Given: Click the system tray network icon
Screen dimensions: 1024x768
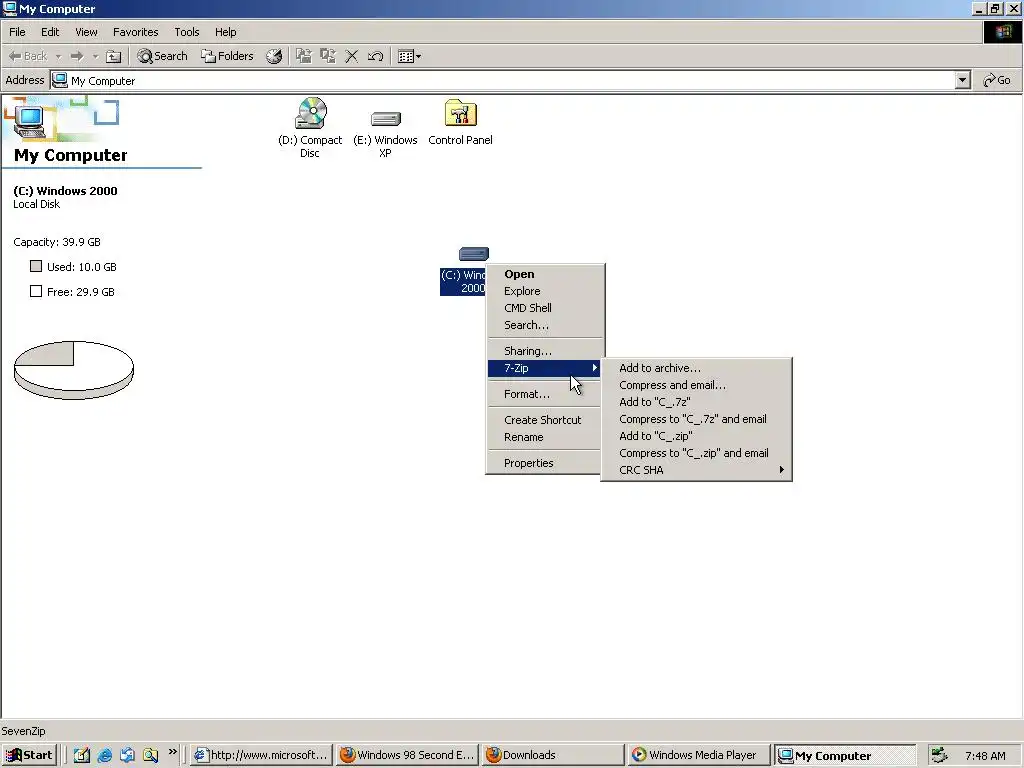Looking at the screenshot, I should click(940, 756).
